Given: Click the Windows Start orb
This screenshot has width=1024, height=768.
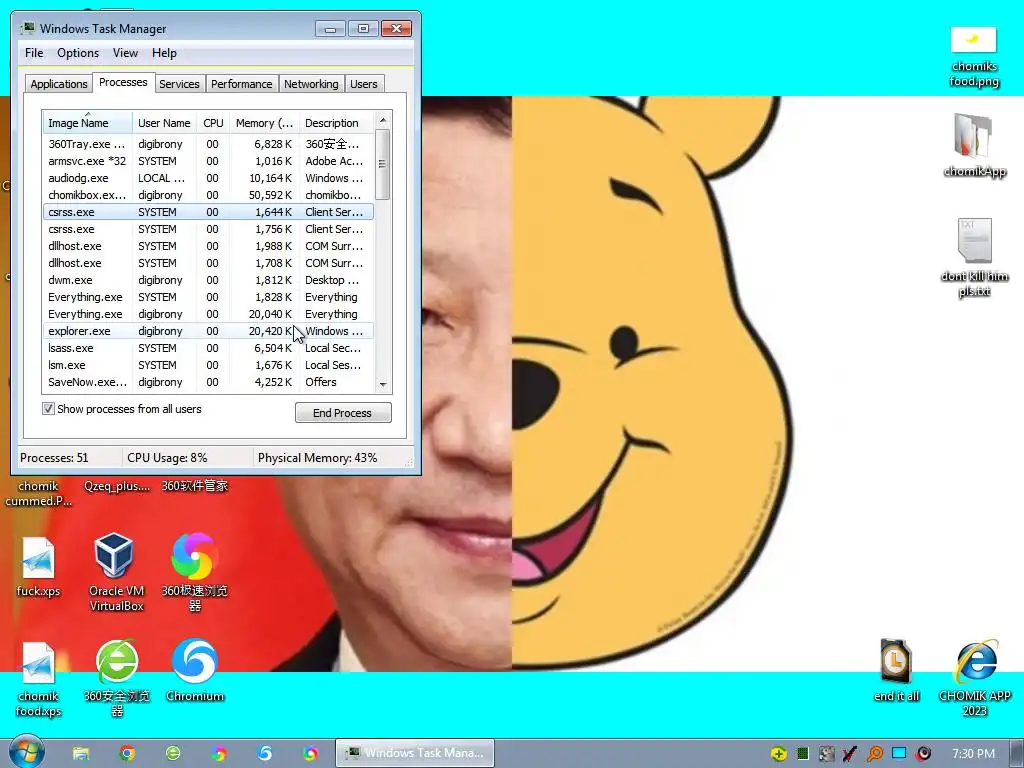Looking at the screenshot, I should point(26,752).
